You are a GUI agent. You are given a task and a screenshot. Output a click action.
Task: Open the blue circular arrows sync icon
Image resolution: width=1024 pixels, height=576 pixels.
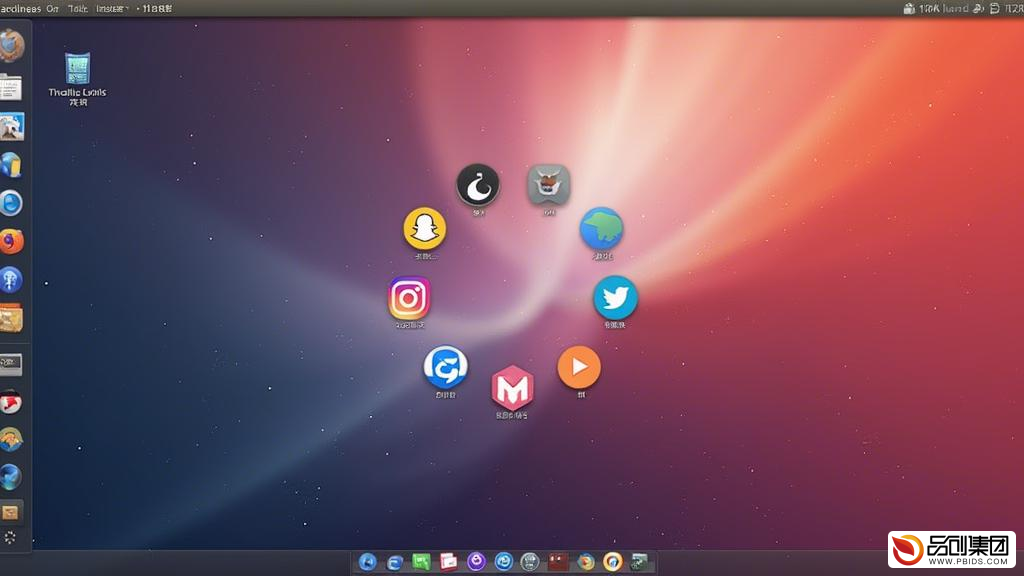coord(445,367)
